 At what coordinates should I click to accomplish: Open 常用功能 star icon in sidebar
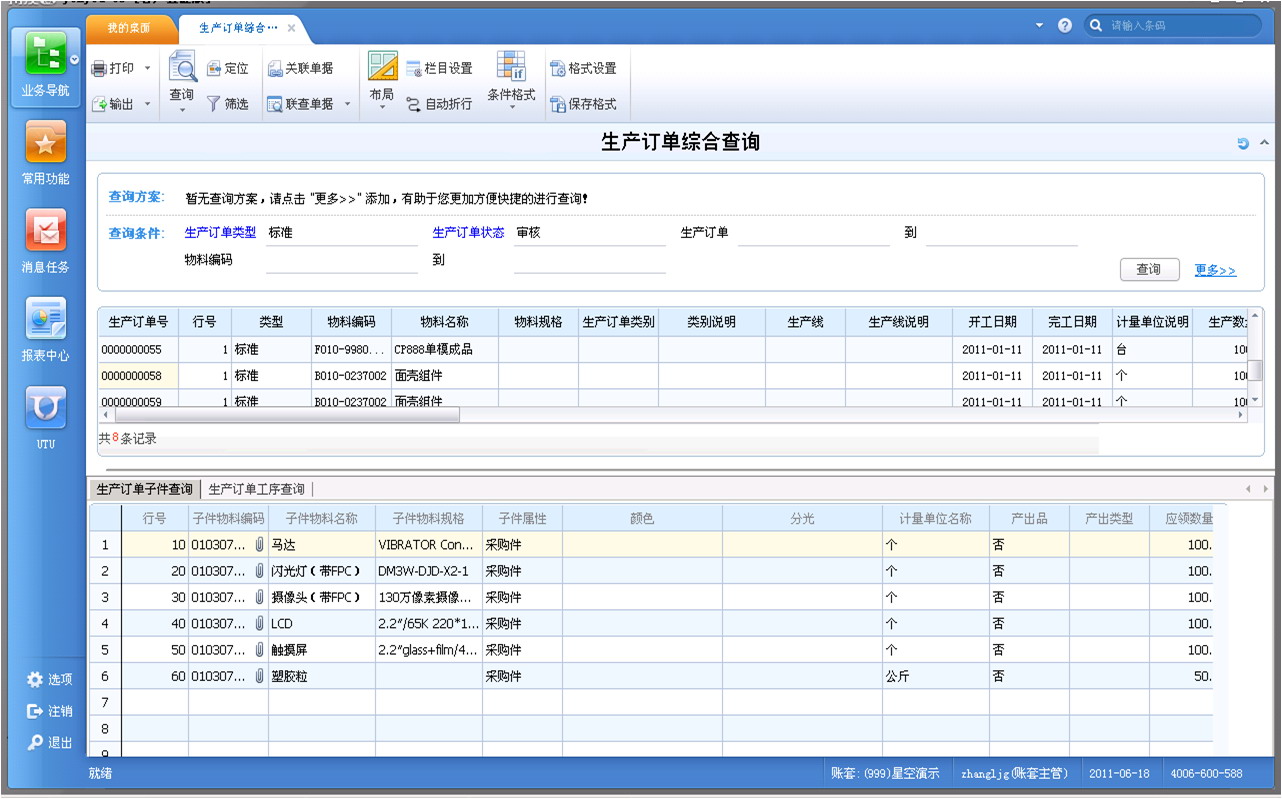tap(46, 142)
